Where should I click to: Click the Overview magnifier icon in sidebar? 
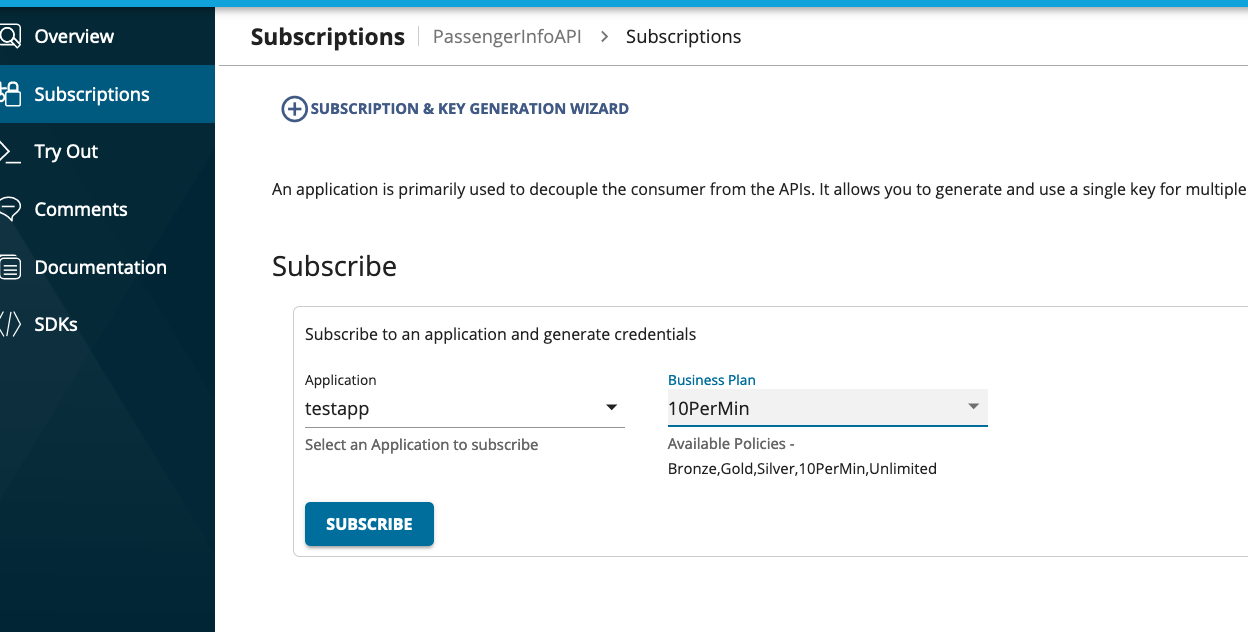pyautogui.click(x=10, y=37)
